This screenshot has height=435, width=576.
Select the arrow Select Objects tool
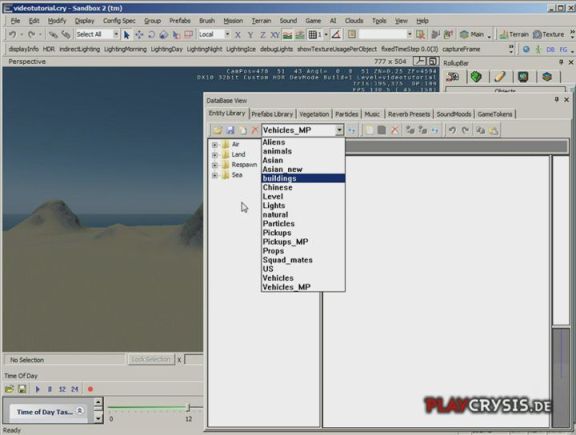click(x=126, y=35)
